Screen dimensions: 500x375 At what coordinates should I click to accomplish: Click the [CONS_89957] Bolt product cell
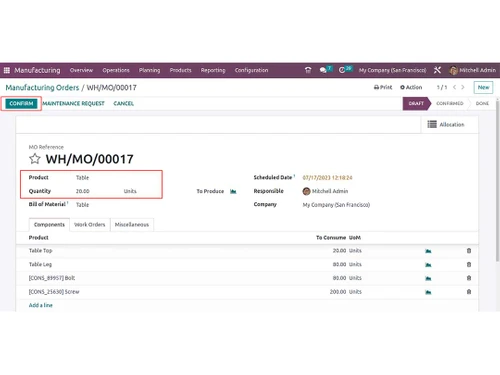(52, 278)
